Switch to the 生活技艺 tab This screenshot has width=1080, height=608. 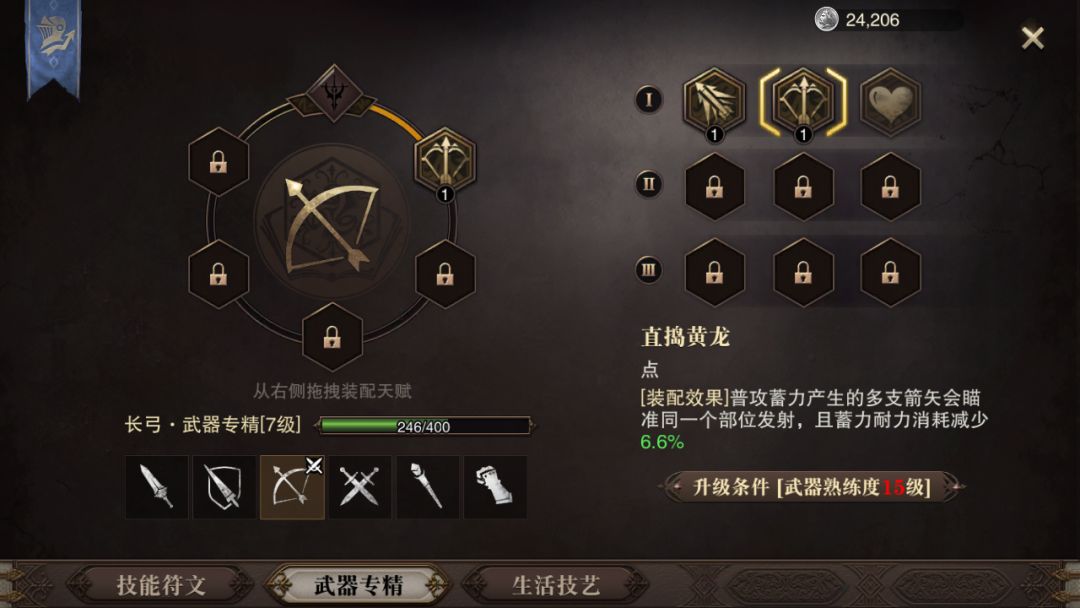point(556,585)
